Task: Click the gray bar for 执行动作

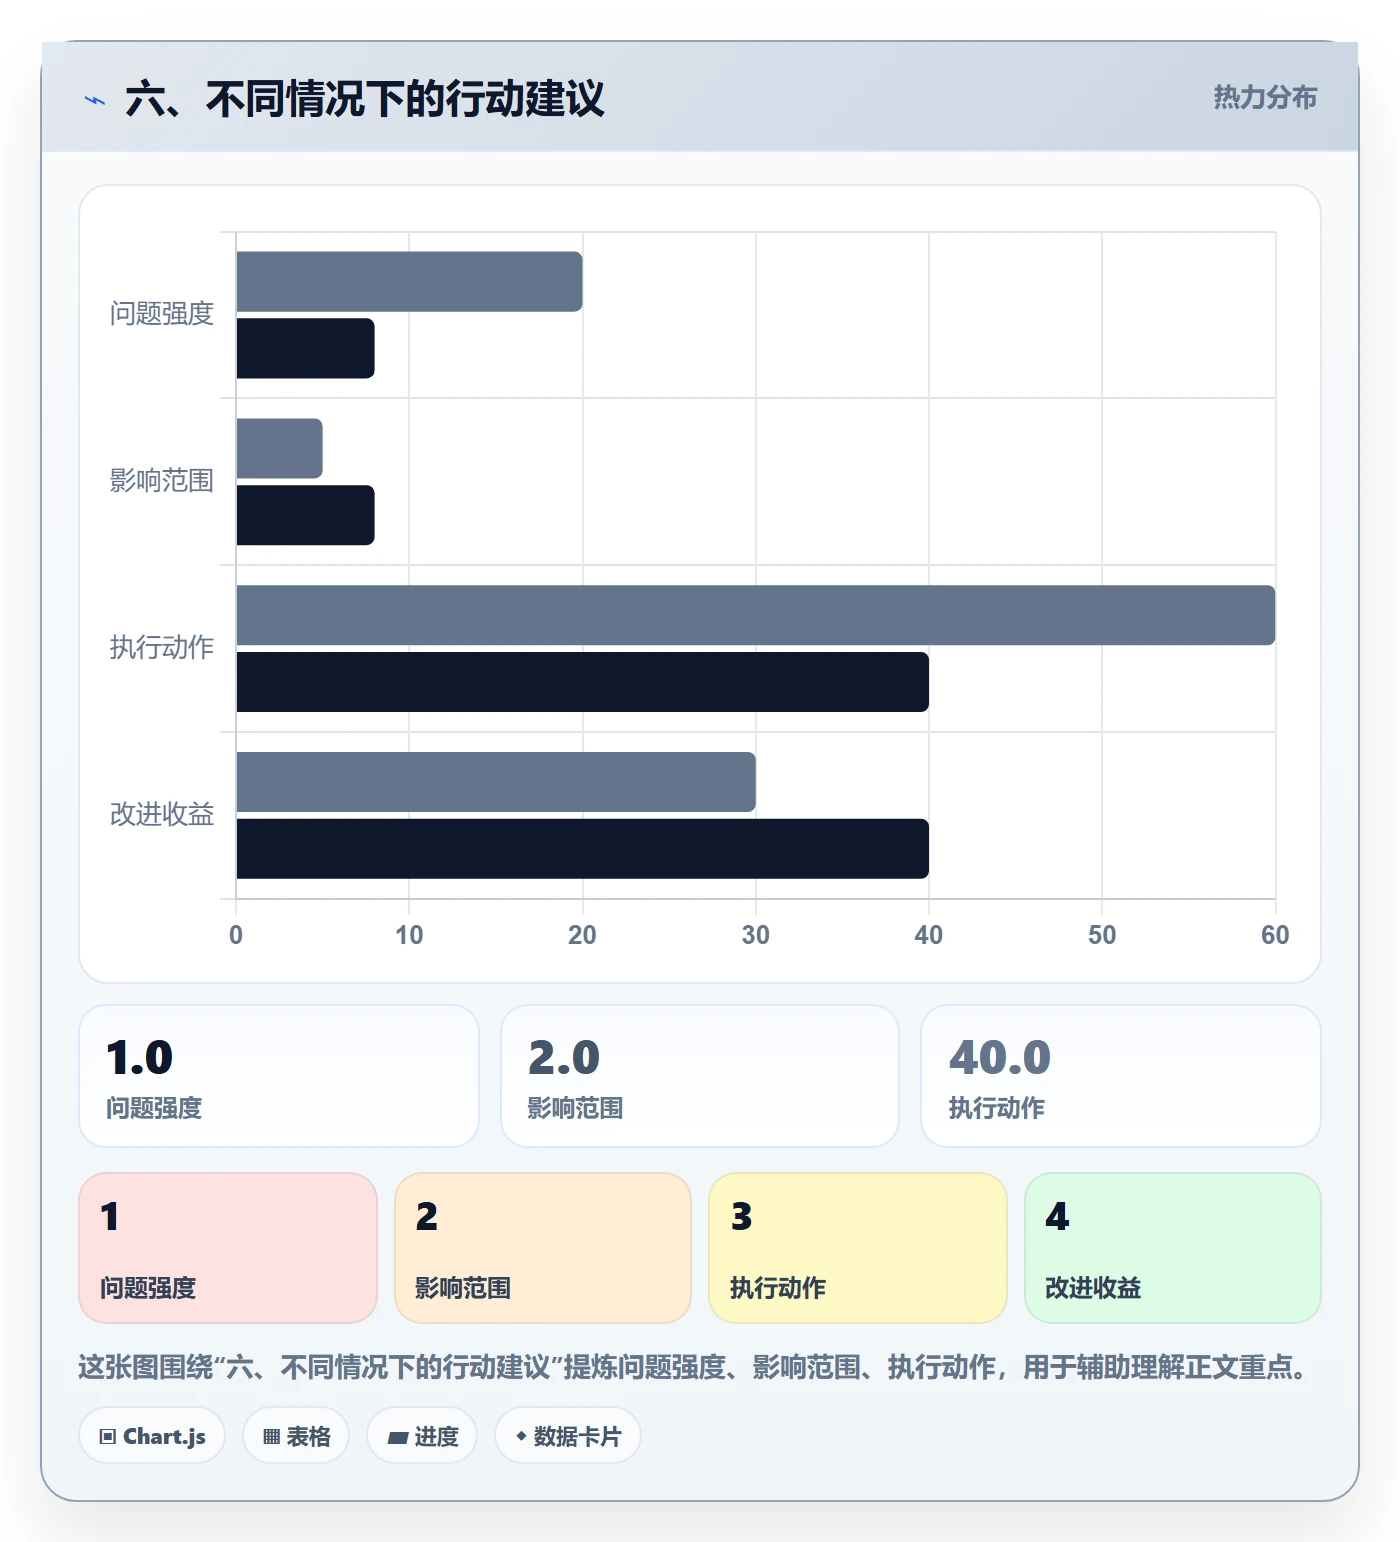Action: (x=756, y=615)
